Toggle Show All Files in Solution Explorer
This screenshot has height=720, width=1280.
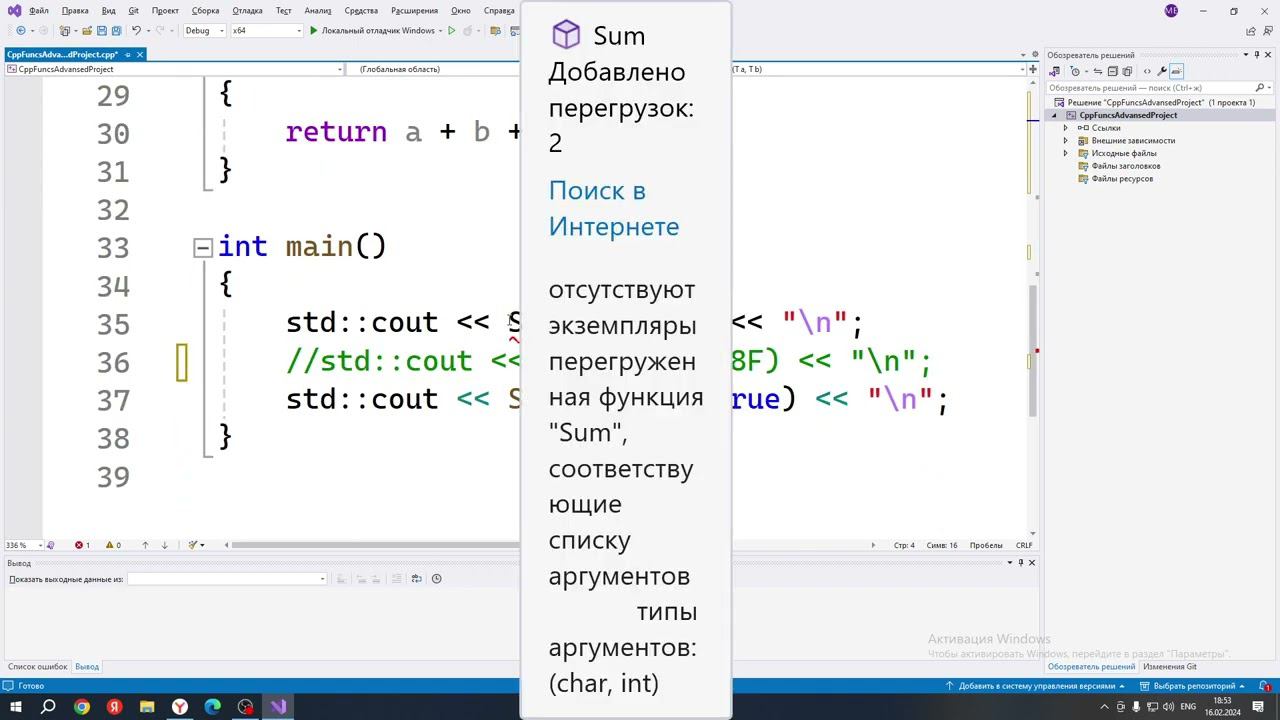(1127, 72)
